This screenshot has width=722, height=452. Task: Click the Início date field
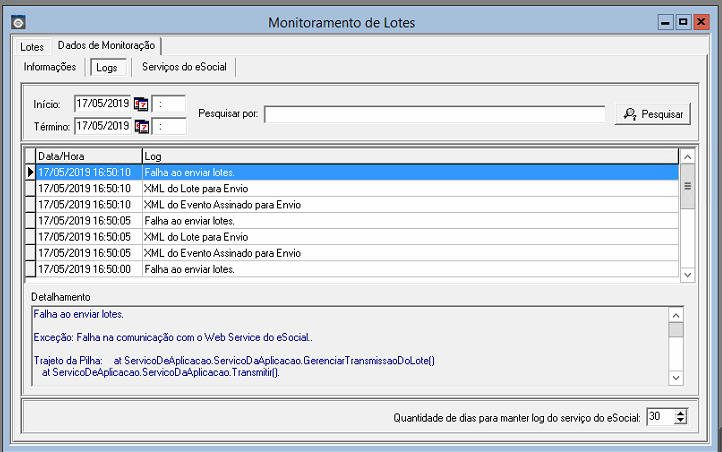(x=103, y=104)
